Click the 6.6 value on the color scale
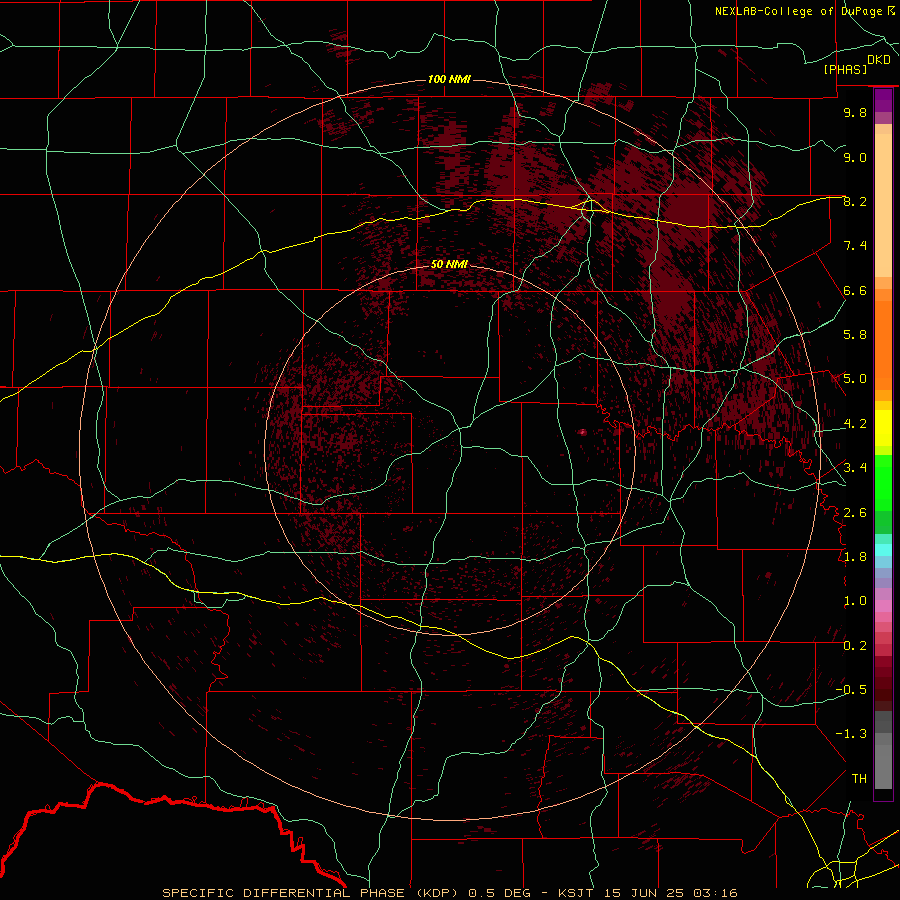The image size is (900, 900). point(855,290)
